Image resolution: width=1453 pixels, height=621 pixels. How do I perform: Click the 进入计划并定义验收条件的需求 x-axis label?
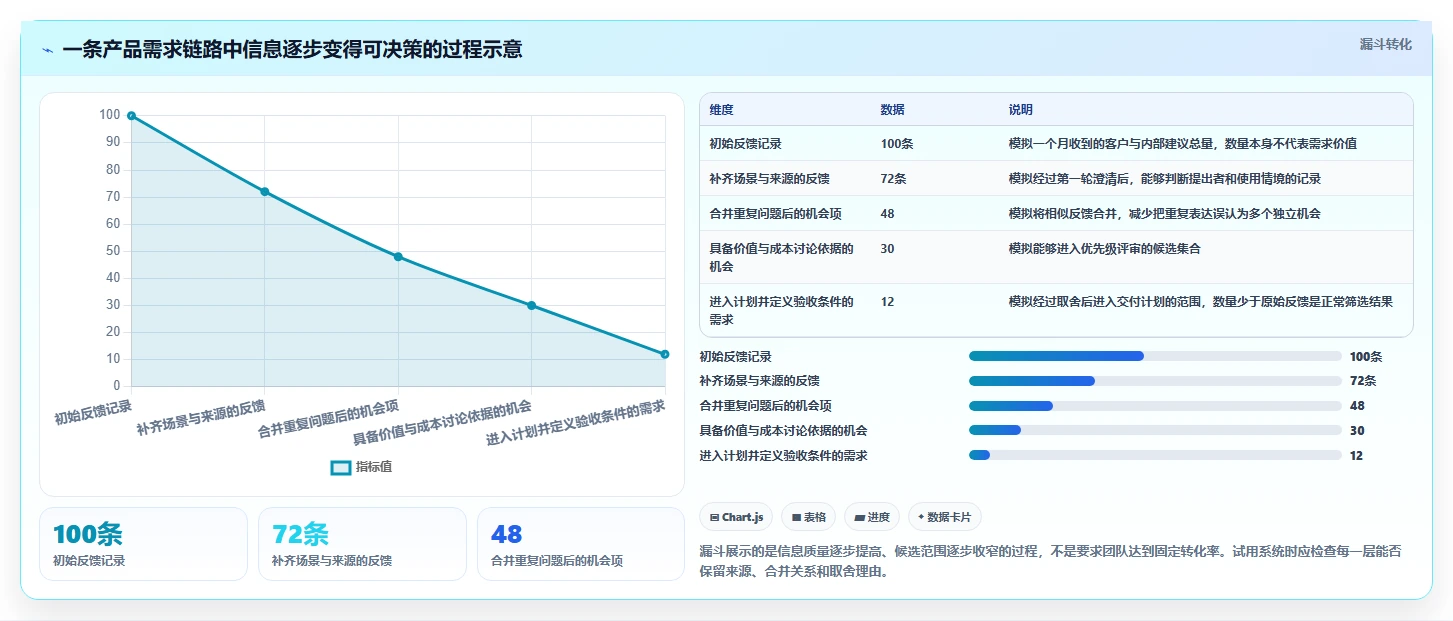(576, 424)
